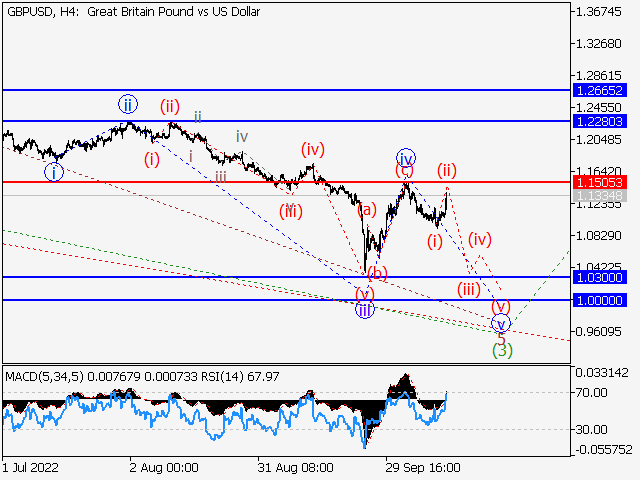Select the blue 1.26652 price level label
This screenshot has width=640, height=480.
pos(600,90)
